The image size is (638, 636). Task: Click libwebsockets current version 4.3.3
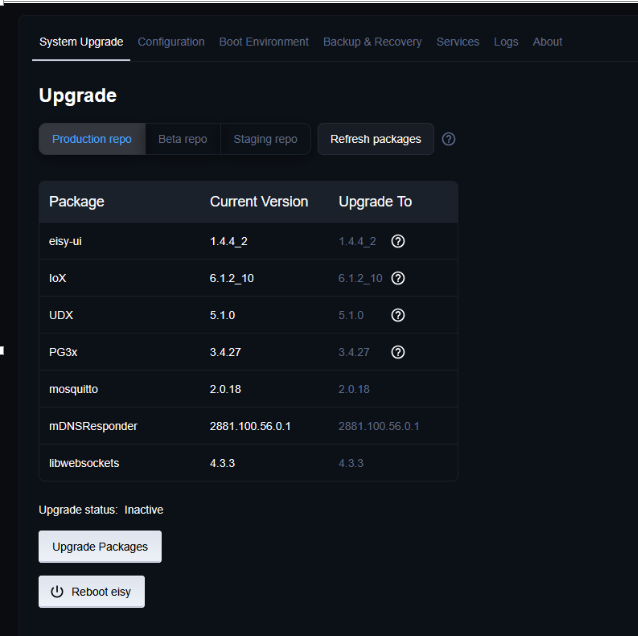click(222, 463)
